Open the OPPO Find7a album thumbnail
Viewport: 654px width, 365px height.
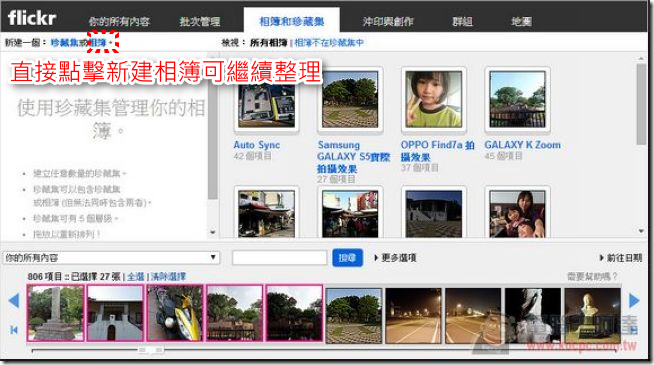434,100
